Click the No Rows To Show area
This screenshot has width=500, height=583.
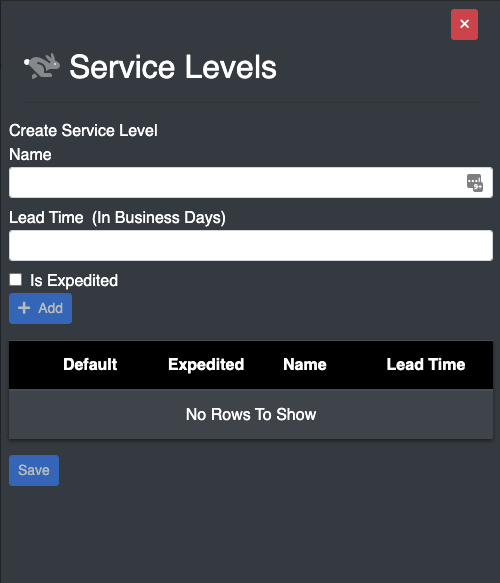251,414
